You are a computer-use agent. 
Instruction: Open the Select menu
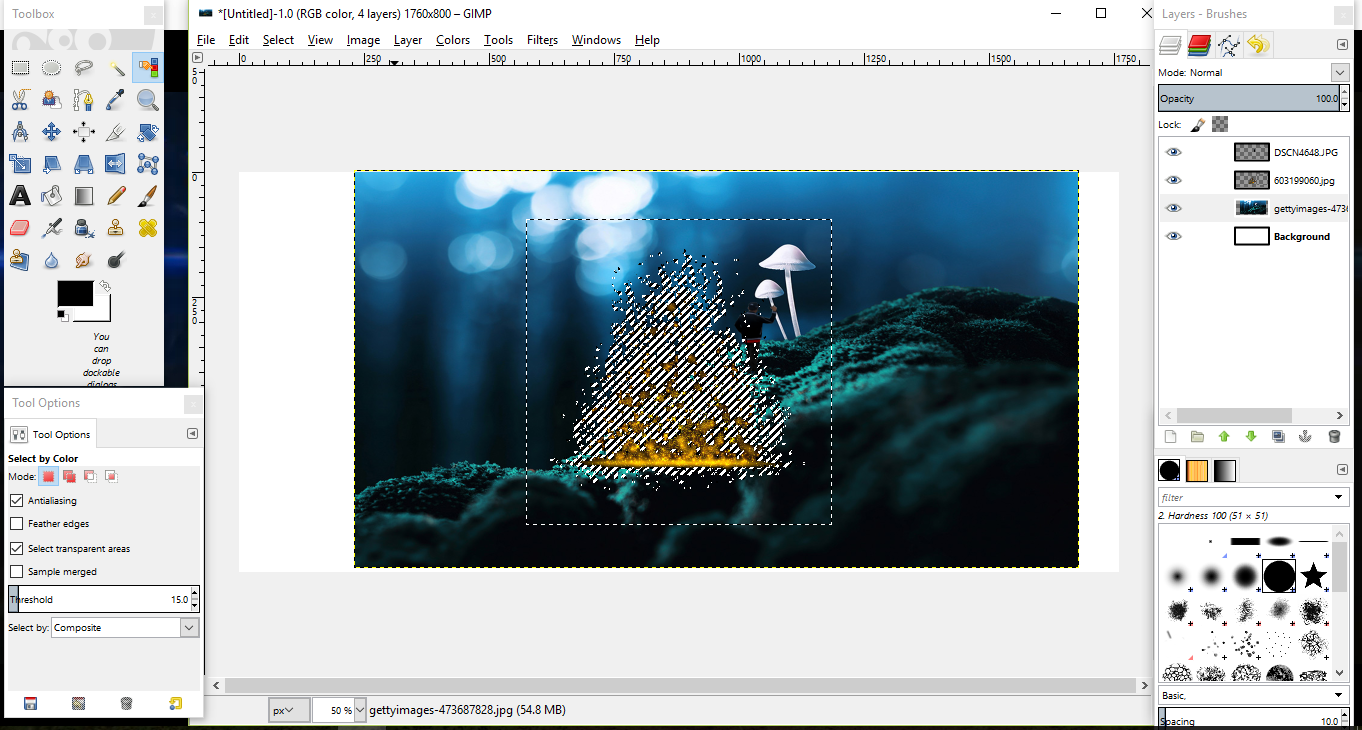click(278, 40)
